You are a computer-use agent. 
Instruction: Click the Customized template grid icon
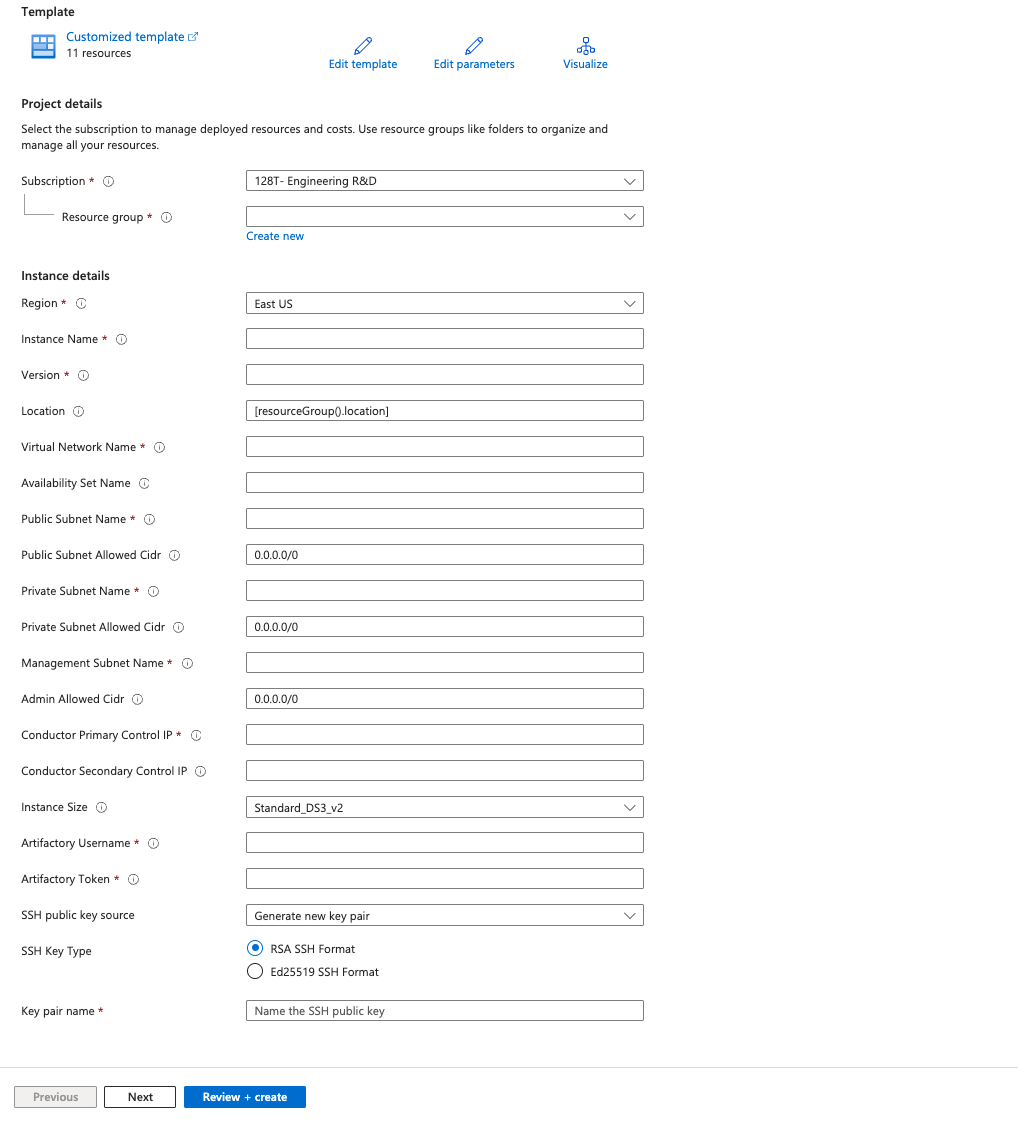44,46
